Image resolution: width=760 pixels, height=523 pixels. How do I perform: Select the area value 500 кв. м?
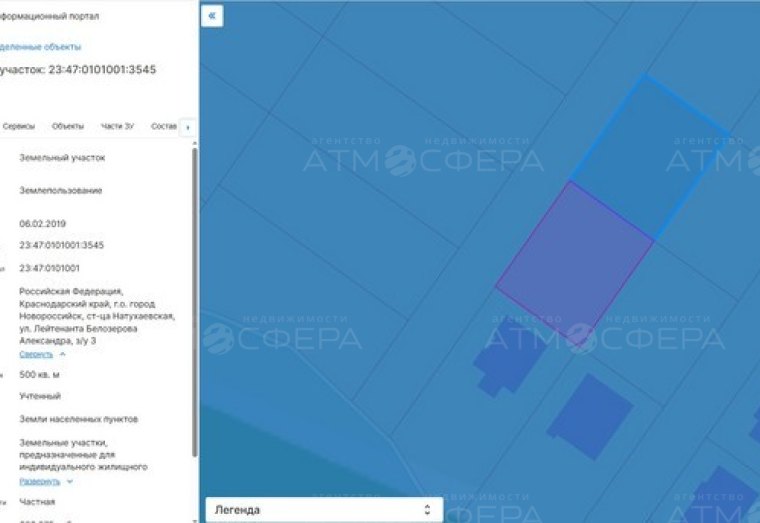pyautogui.click(x=39, y=375)
